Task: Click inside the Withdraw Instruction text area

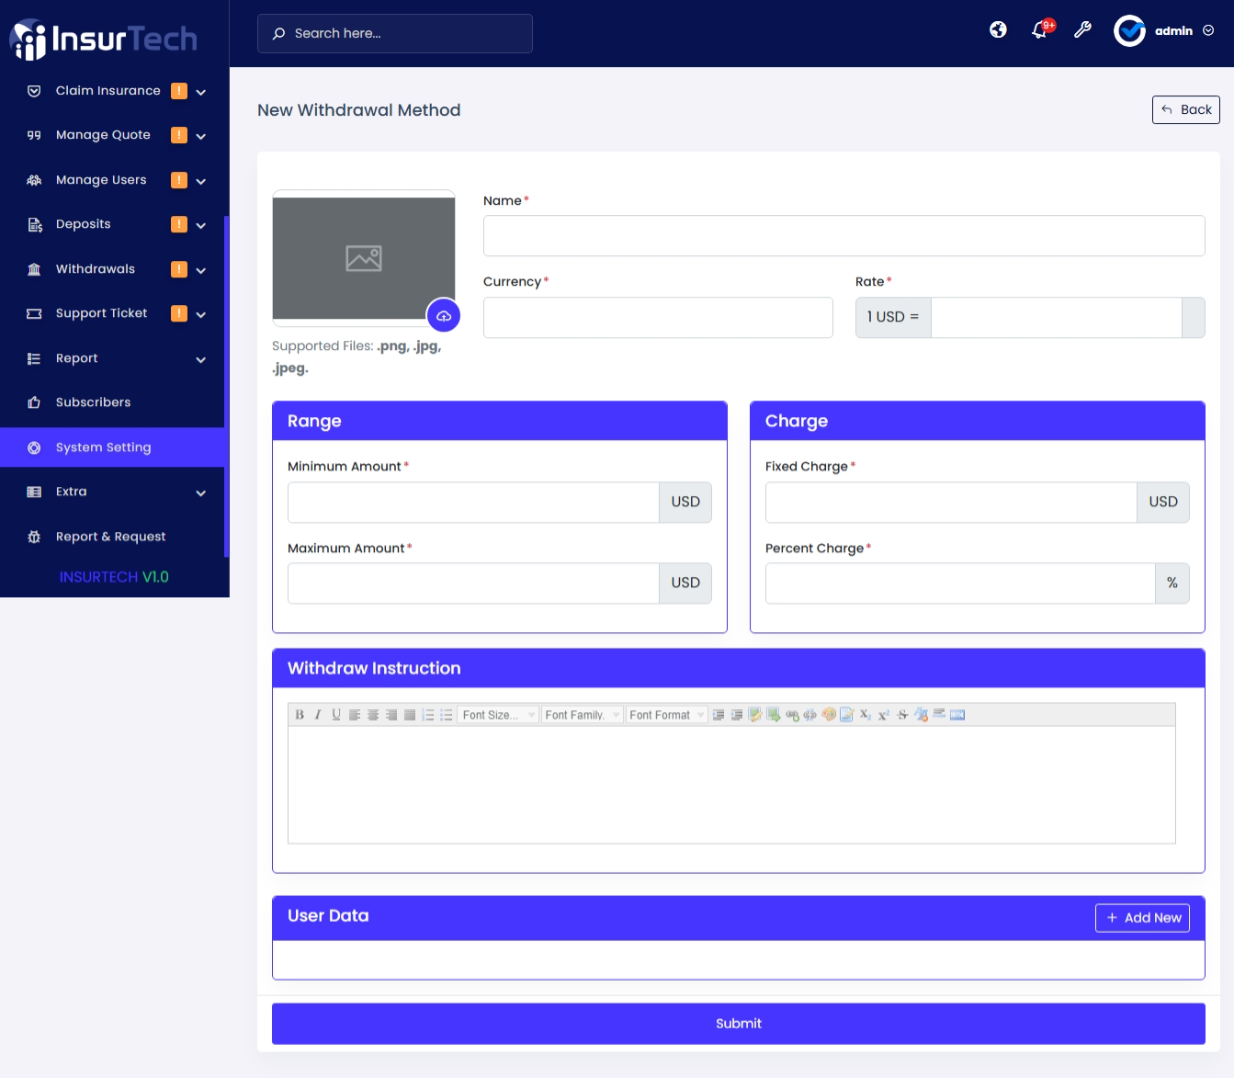Action: pyautogui.click(x=731, y=785)
